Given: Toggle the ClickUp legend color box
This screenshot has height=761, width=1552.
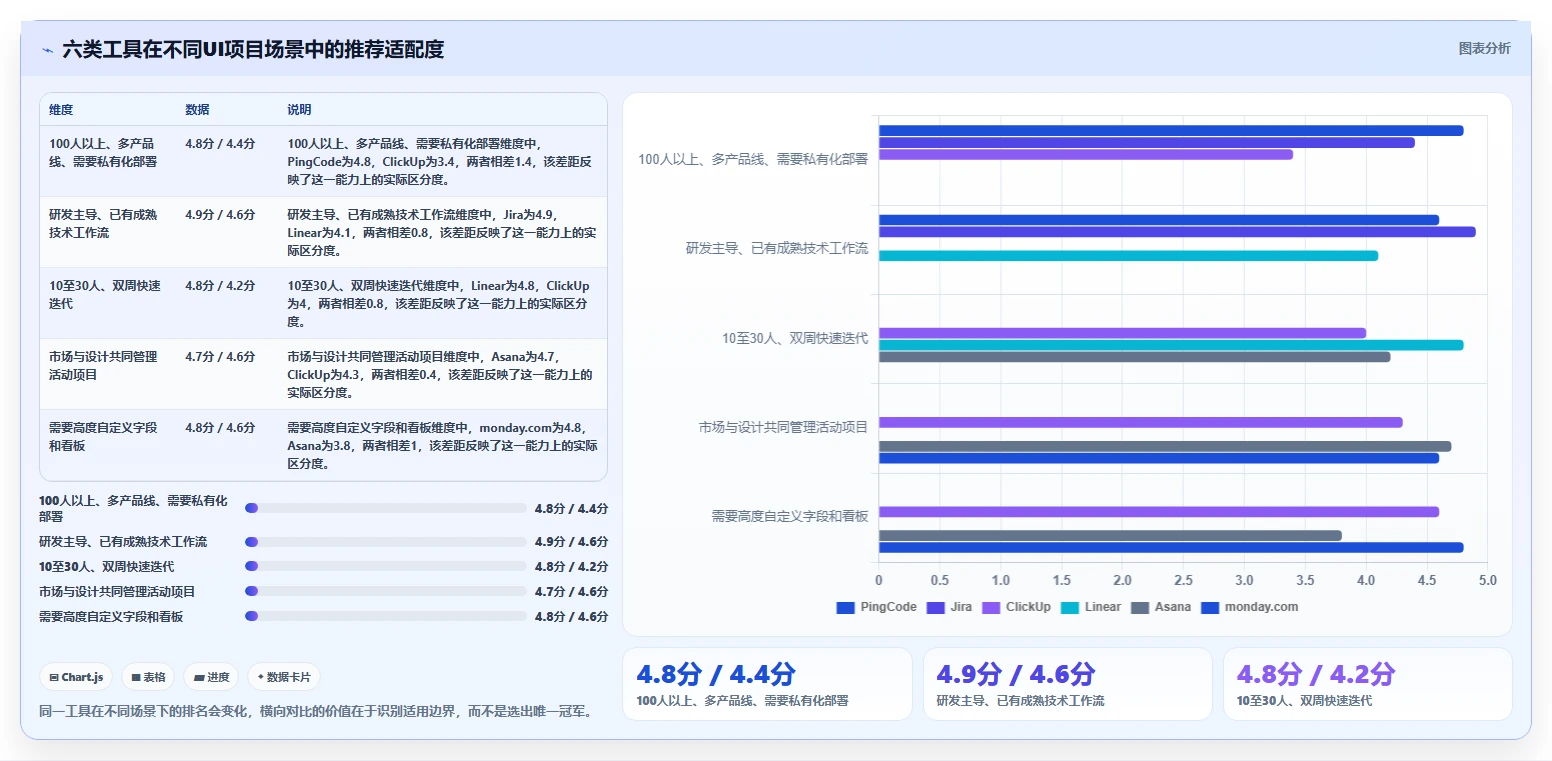Looking at the screenshot, I should pos(992,607).
